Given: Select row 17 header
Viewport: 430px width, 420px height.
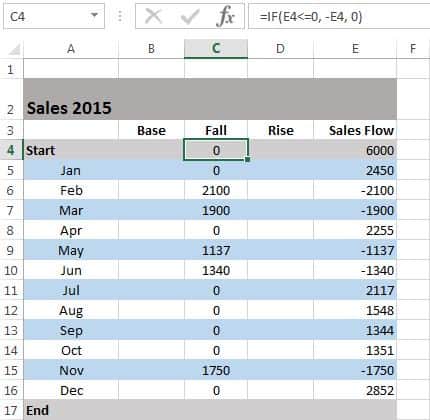Looking at the screenshot, I should pyautogui.click(x=11, y=410).
